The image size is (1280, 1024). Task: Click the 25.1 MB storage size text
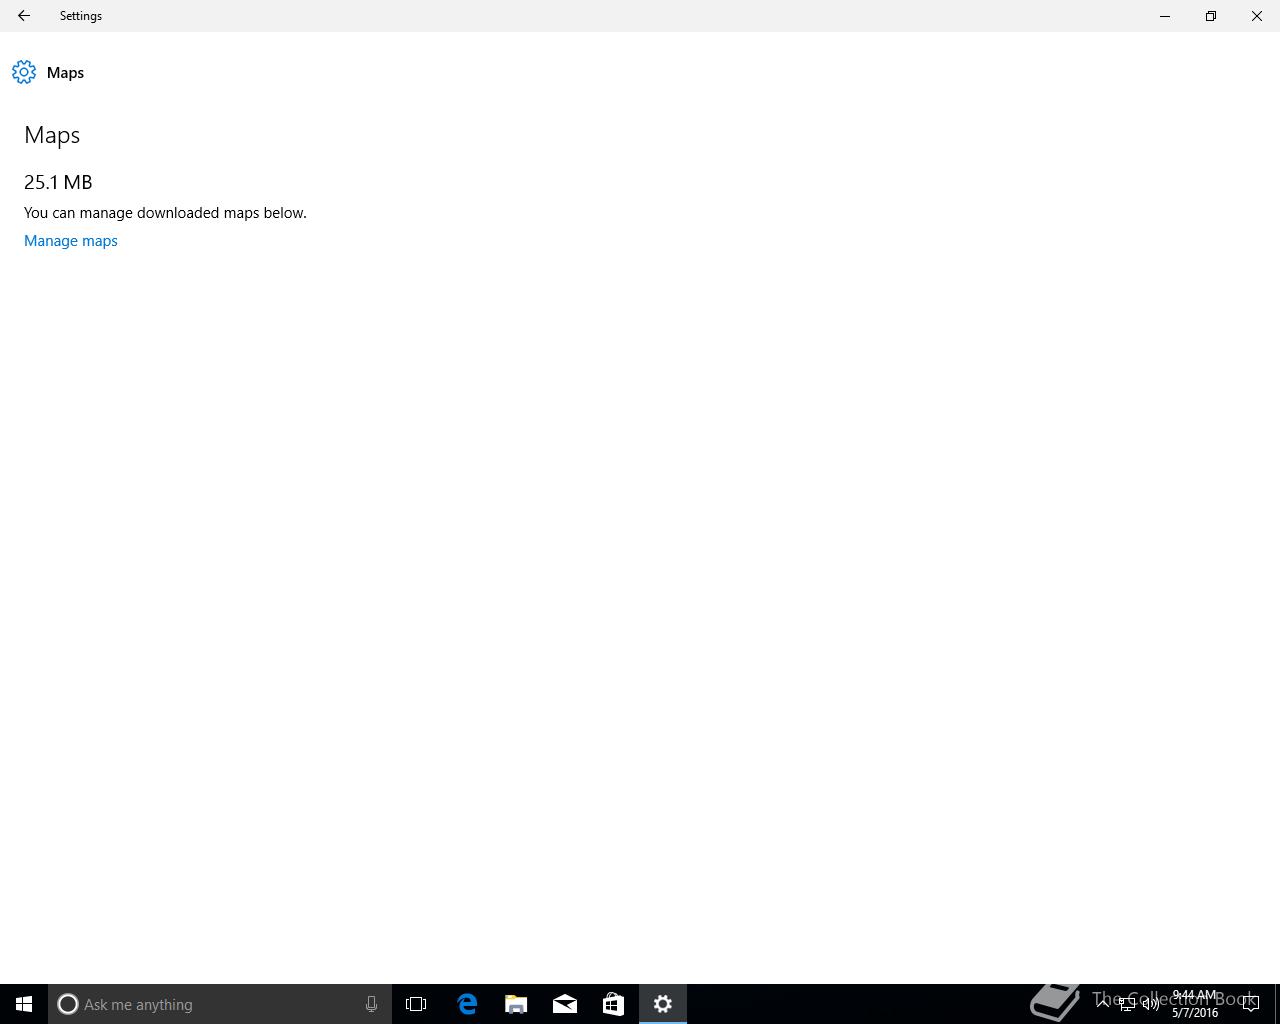click(x=58, y=182)
